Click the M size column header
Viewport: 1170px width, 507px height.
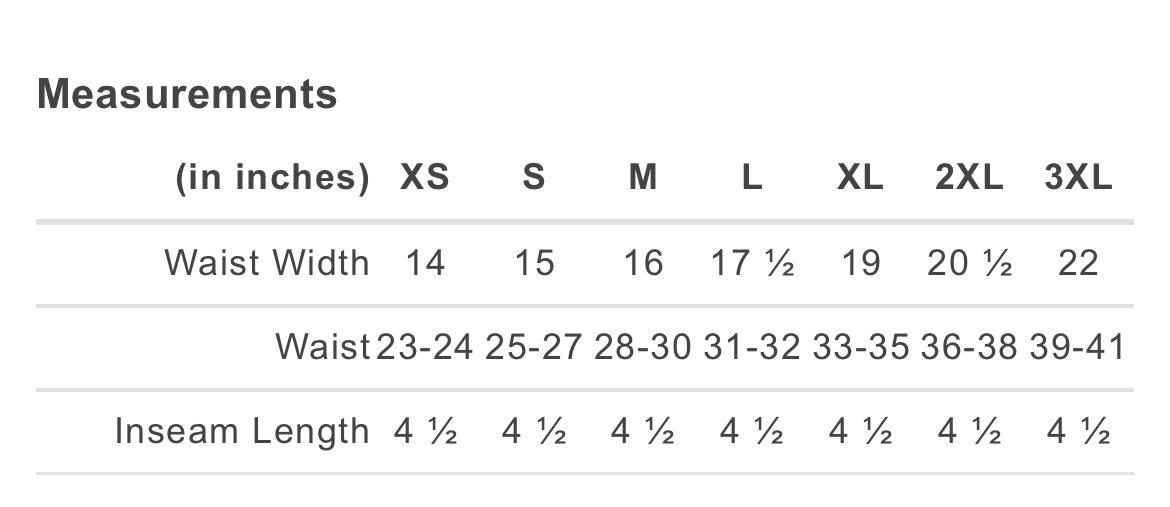(x=643, y=178)
